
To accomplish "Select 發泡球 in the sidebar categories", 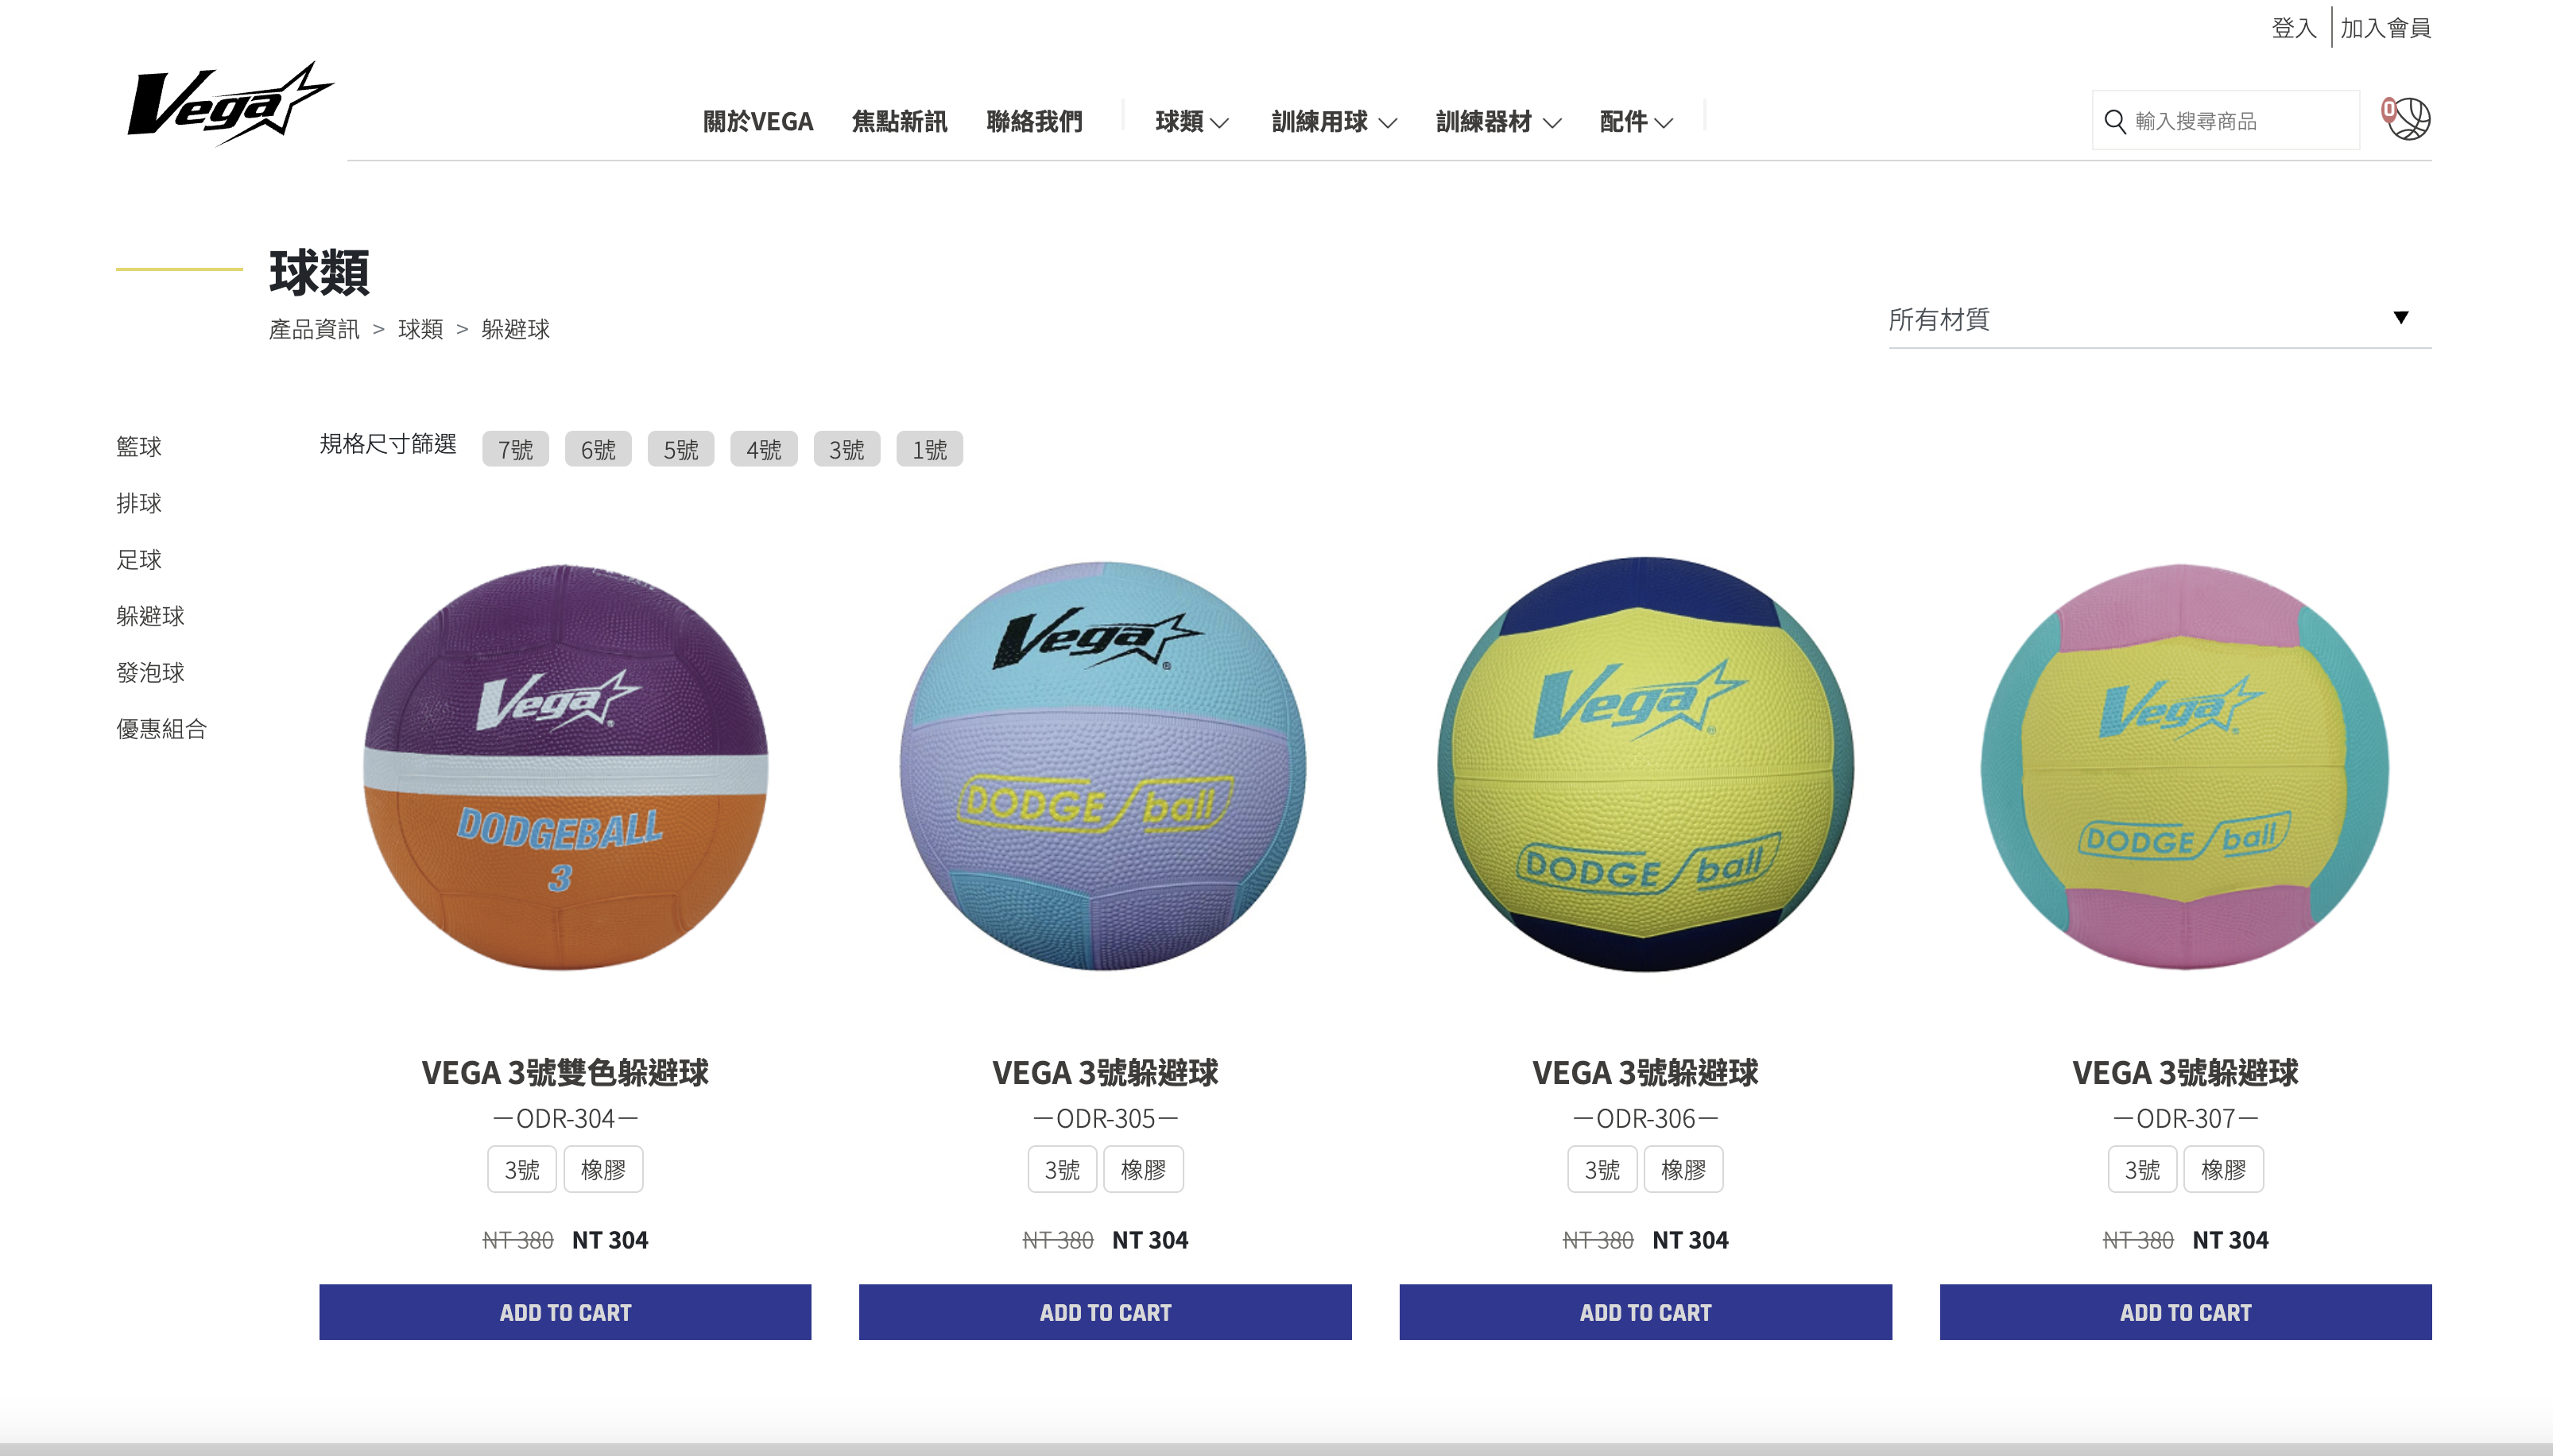I will (x=150, y=672).
